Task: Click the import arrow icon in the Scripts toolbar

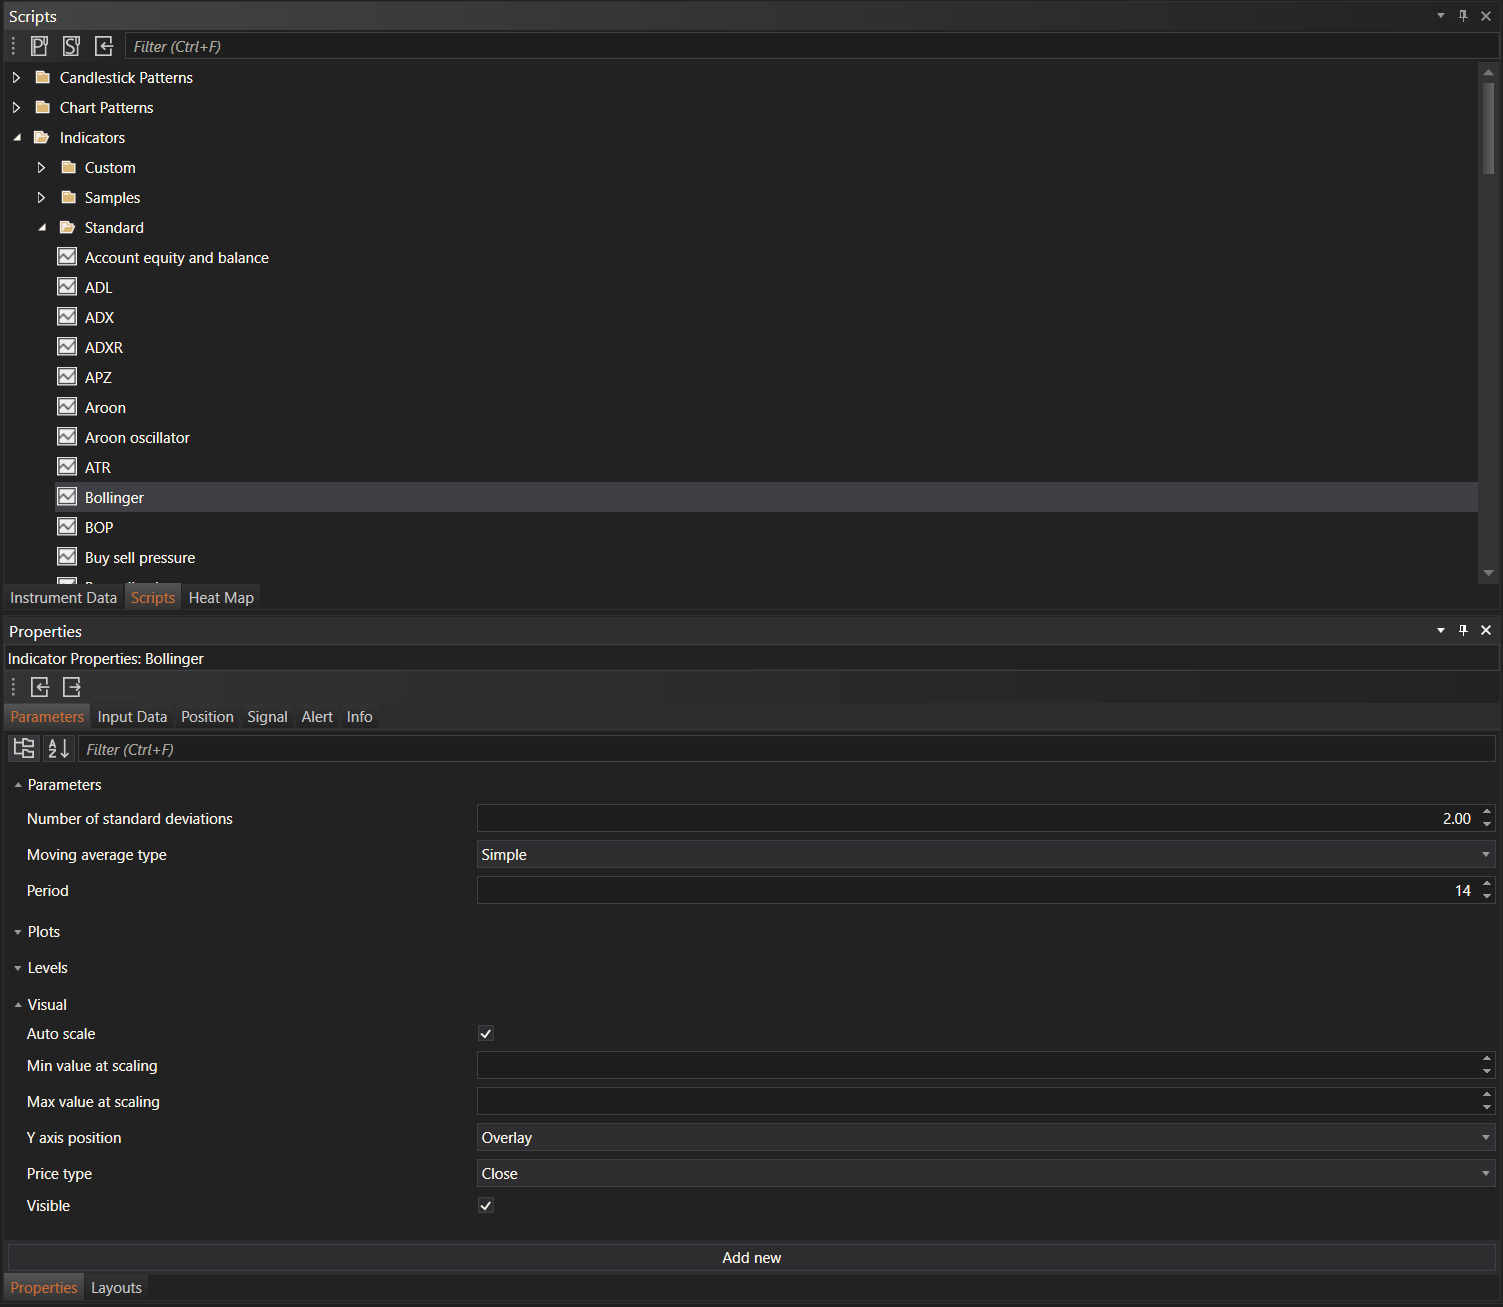Action: coord(104,46)
